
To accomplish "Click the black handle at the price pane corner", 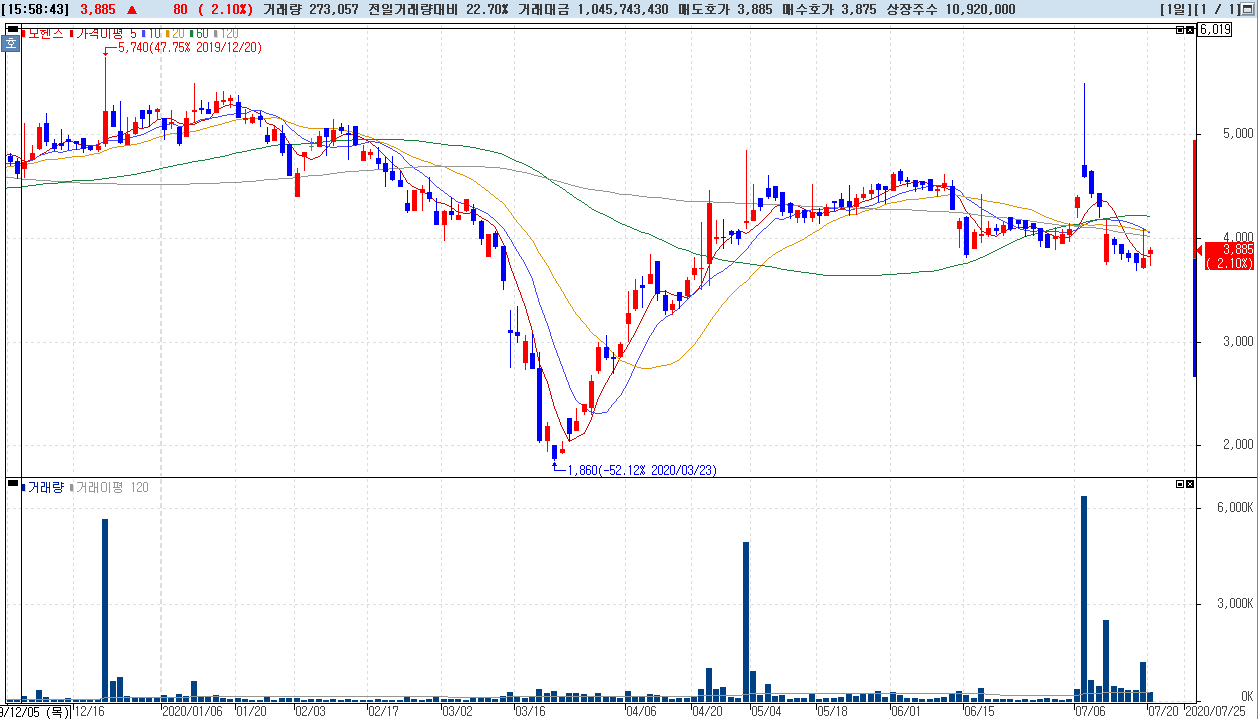I will point(11,31).
